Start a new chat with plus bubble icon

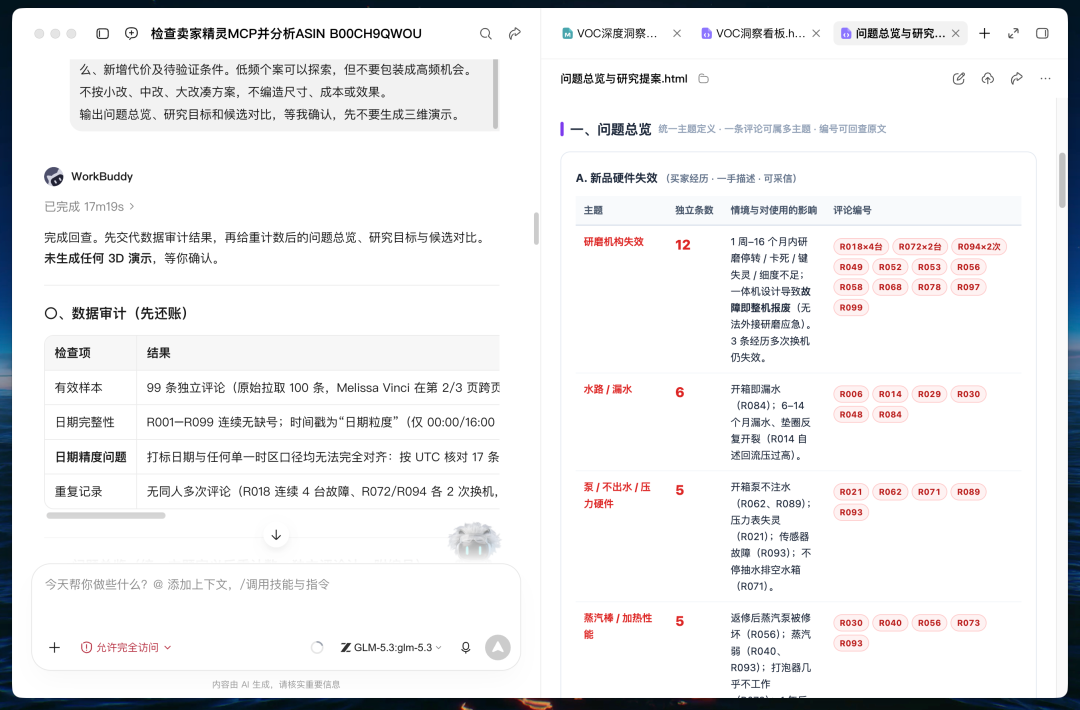(x=132, y=33)
